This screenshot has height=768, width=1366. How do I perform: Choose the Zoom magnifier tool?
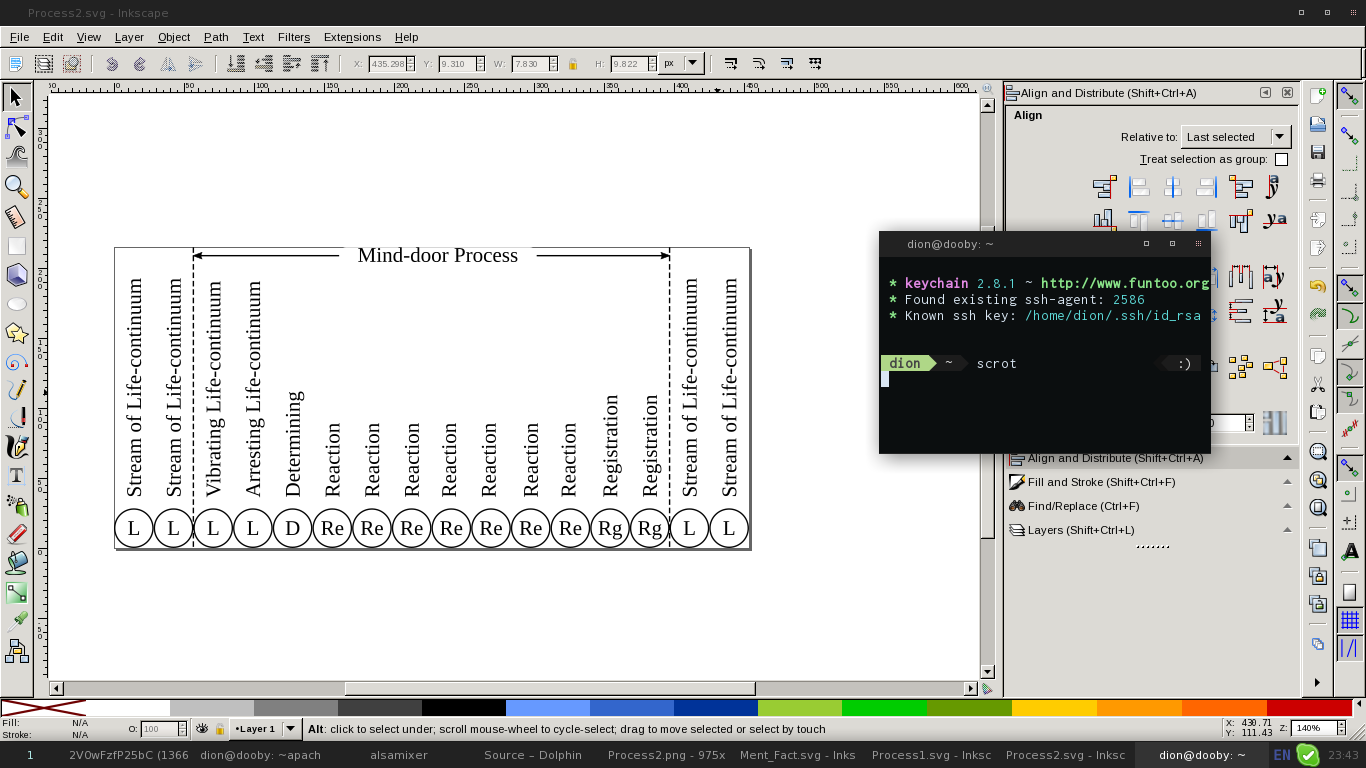pos(16,186)
